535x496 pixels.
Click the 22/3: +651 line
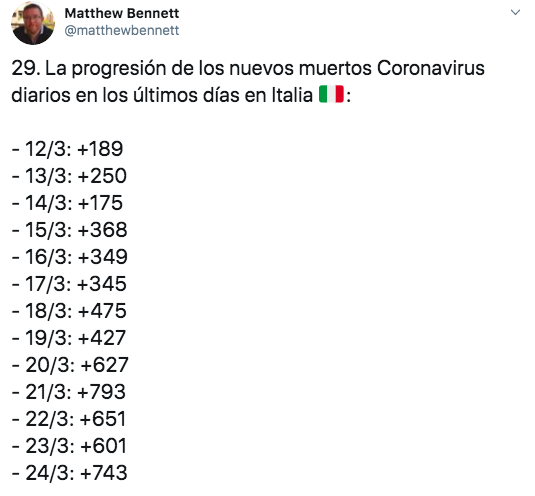click(69, 418)
